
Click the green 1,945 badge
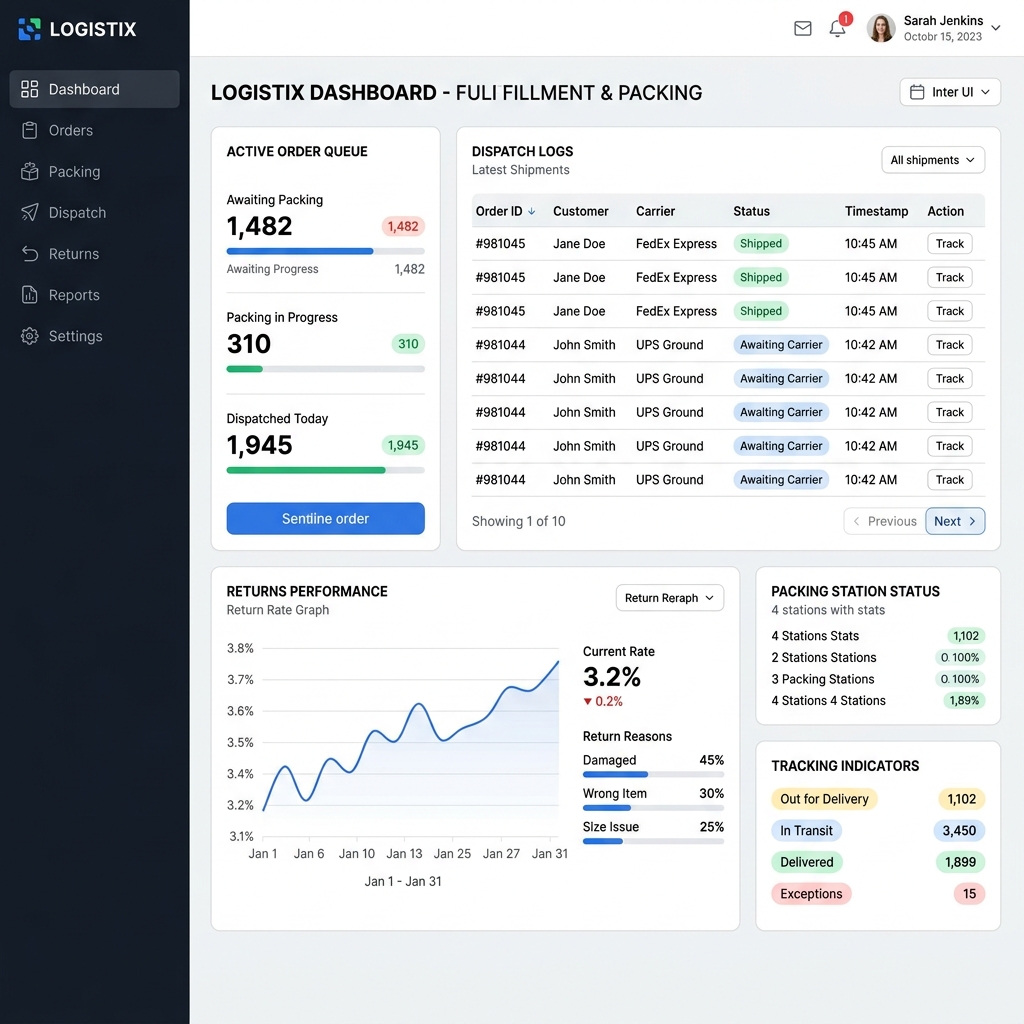point(403,445)
